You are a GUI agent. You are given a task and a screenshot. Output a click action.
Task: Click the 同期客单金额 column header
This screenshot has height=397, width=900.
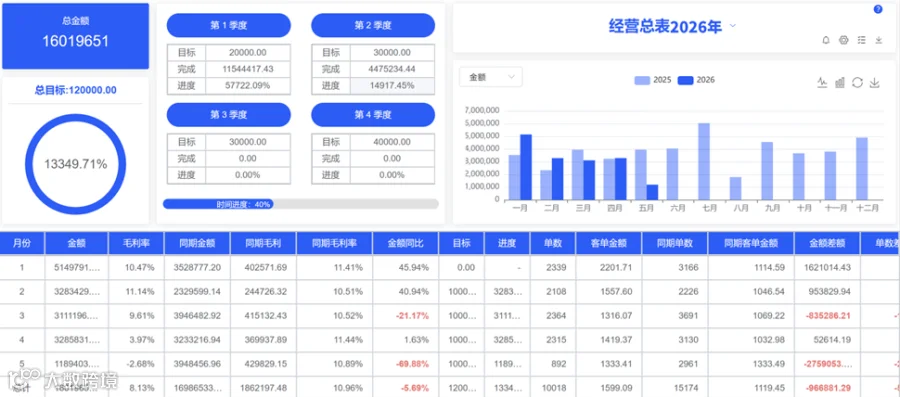[x=751, y=243]
